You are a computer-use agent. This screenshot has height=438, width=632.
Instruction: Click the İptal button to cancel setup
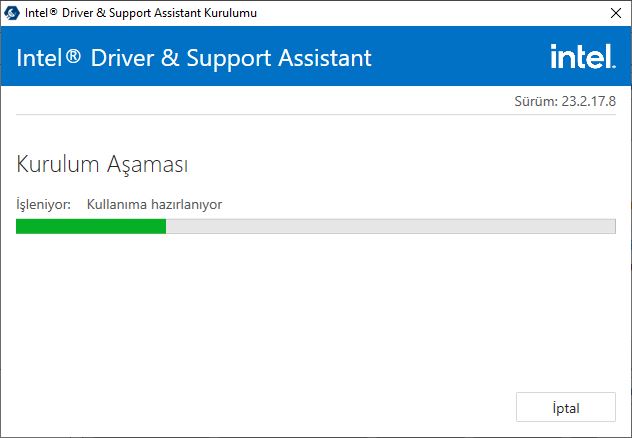[565, 407]
